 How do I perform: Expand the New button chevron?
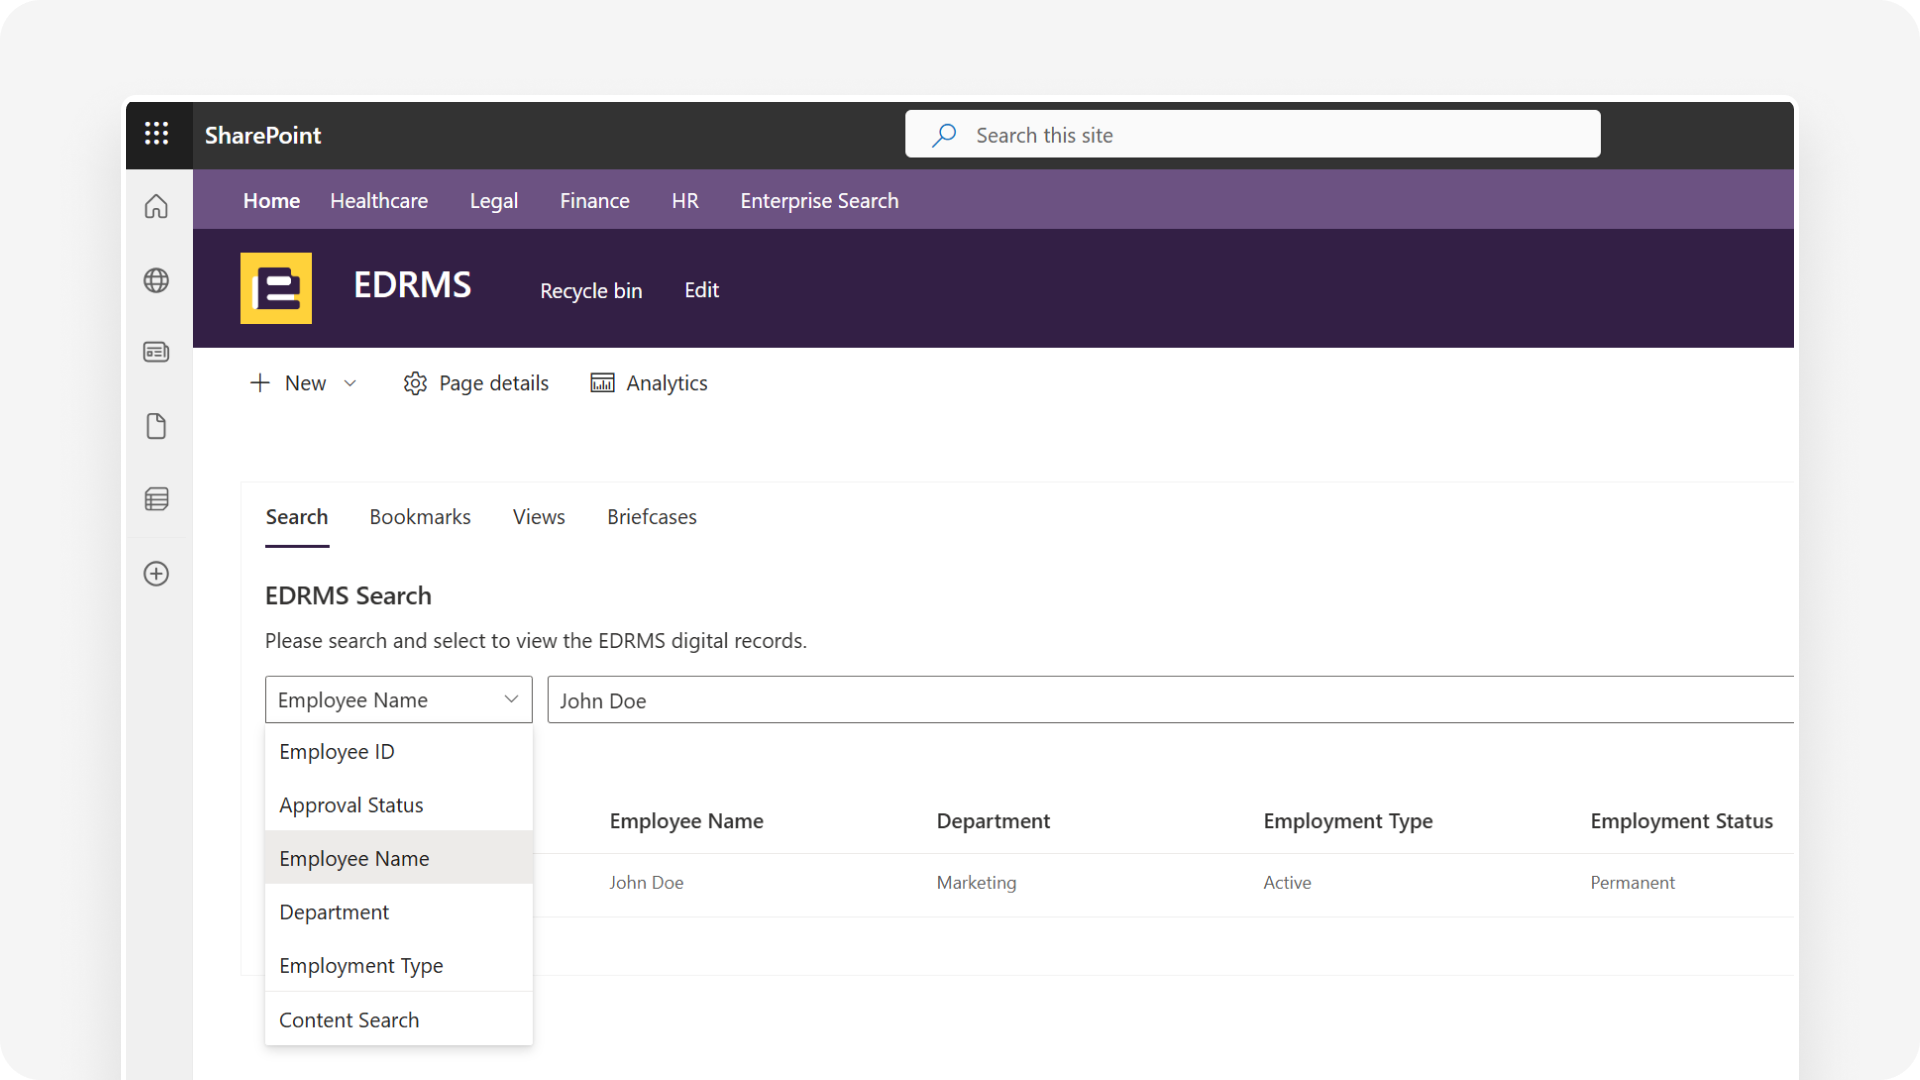(x=350, y=383)
